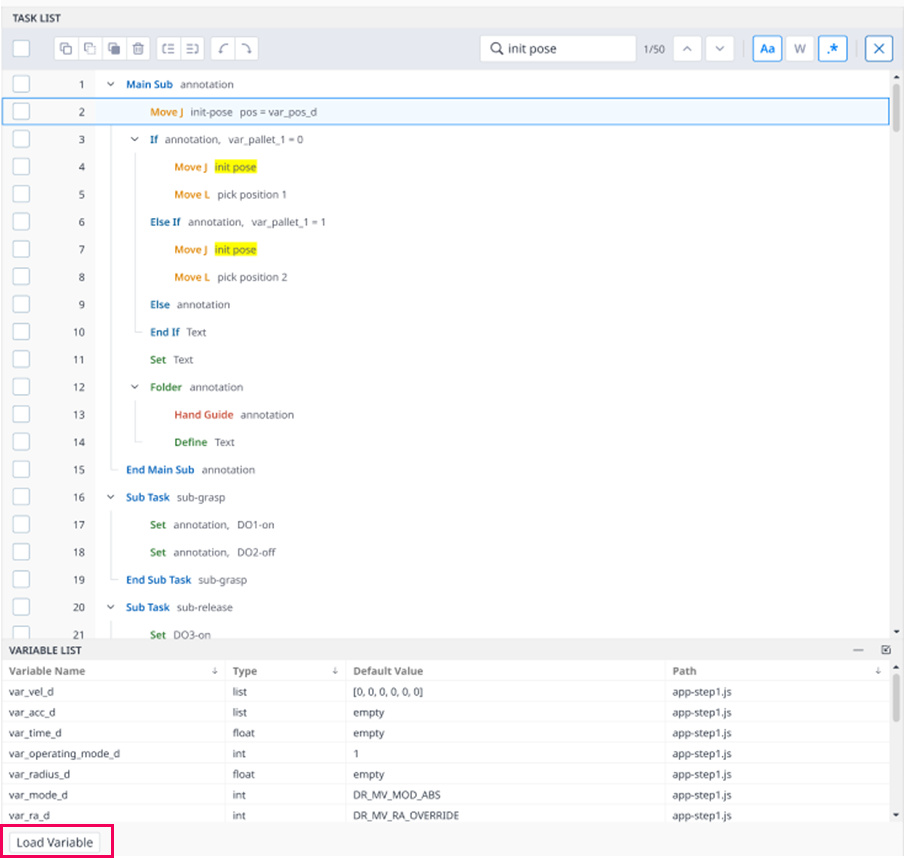Viewport: 904px width, 858px height.
Task: Select Set annotation DO1-on line
Action: [x=446, y=525]
